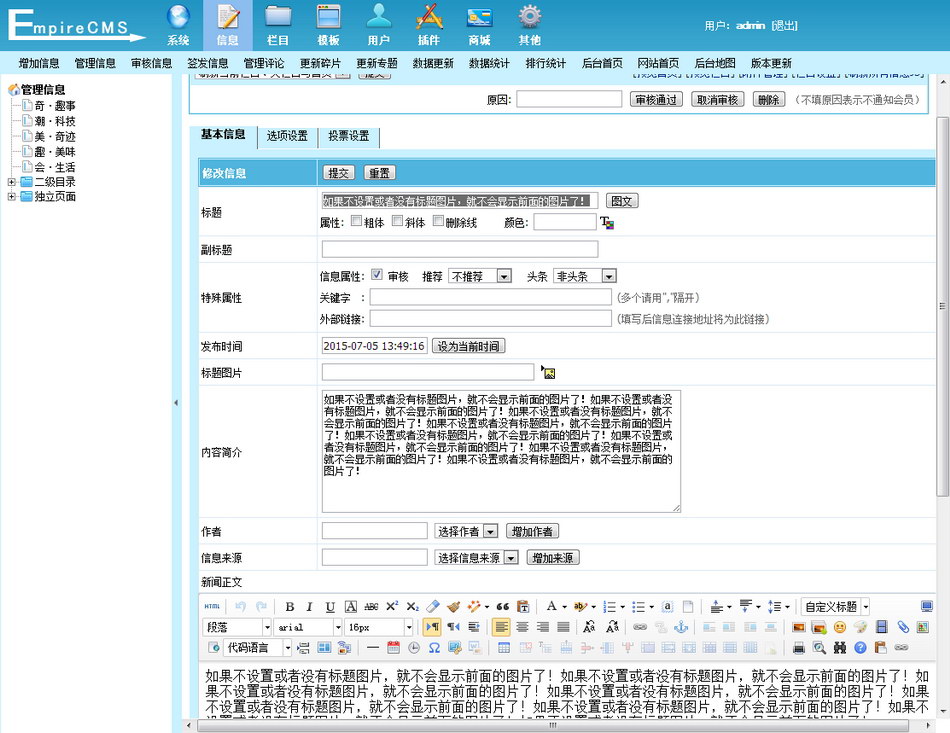Apply strikethrough (ABC) in editor toolbar
The image size is (950, 733).
click(x=371, y=606)
